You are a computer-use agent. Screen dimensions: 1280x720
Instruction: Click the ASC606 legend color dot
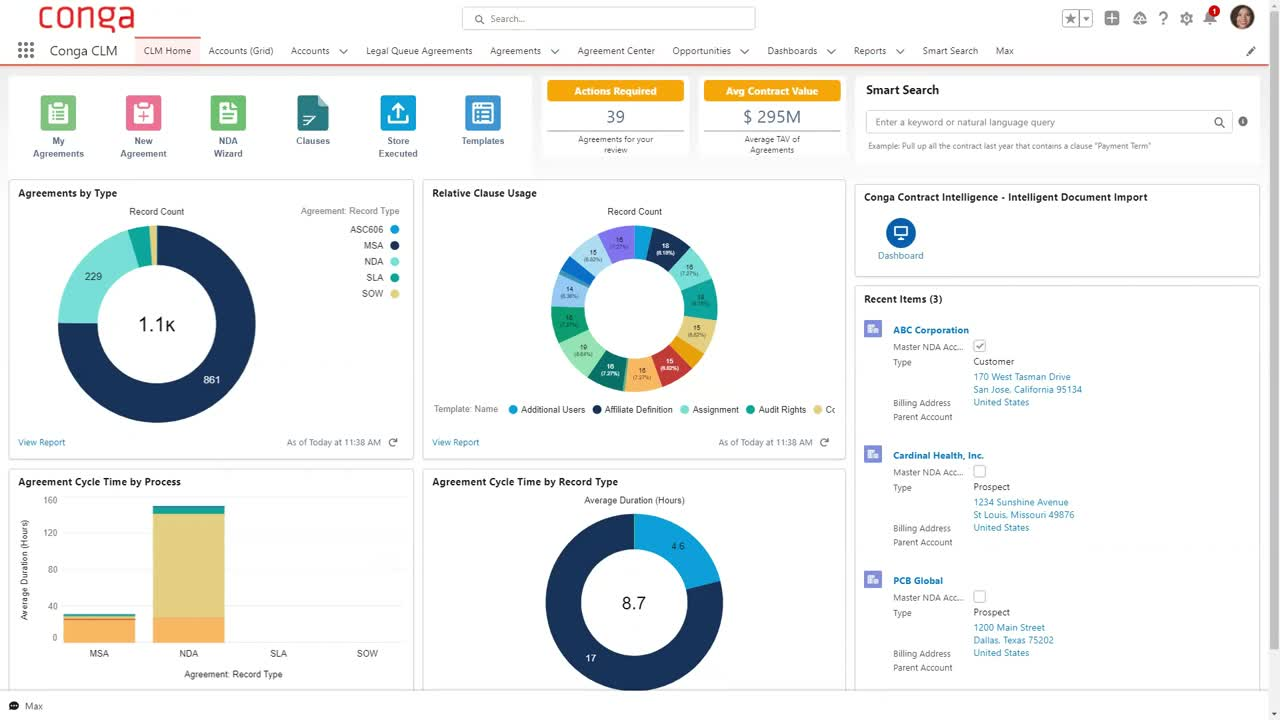tap(395, 229)
